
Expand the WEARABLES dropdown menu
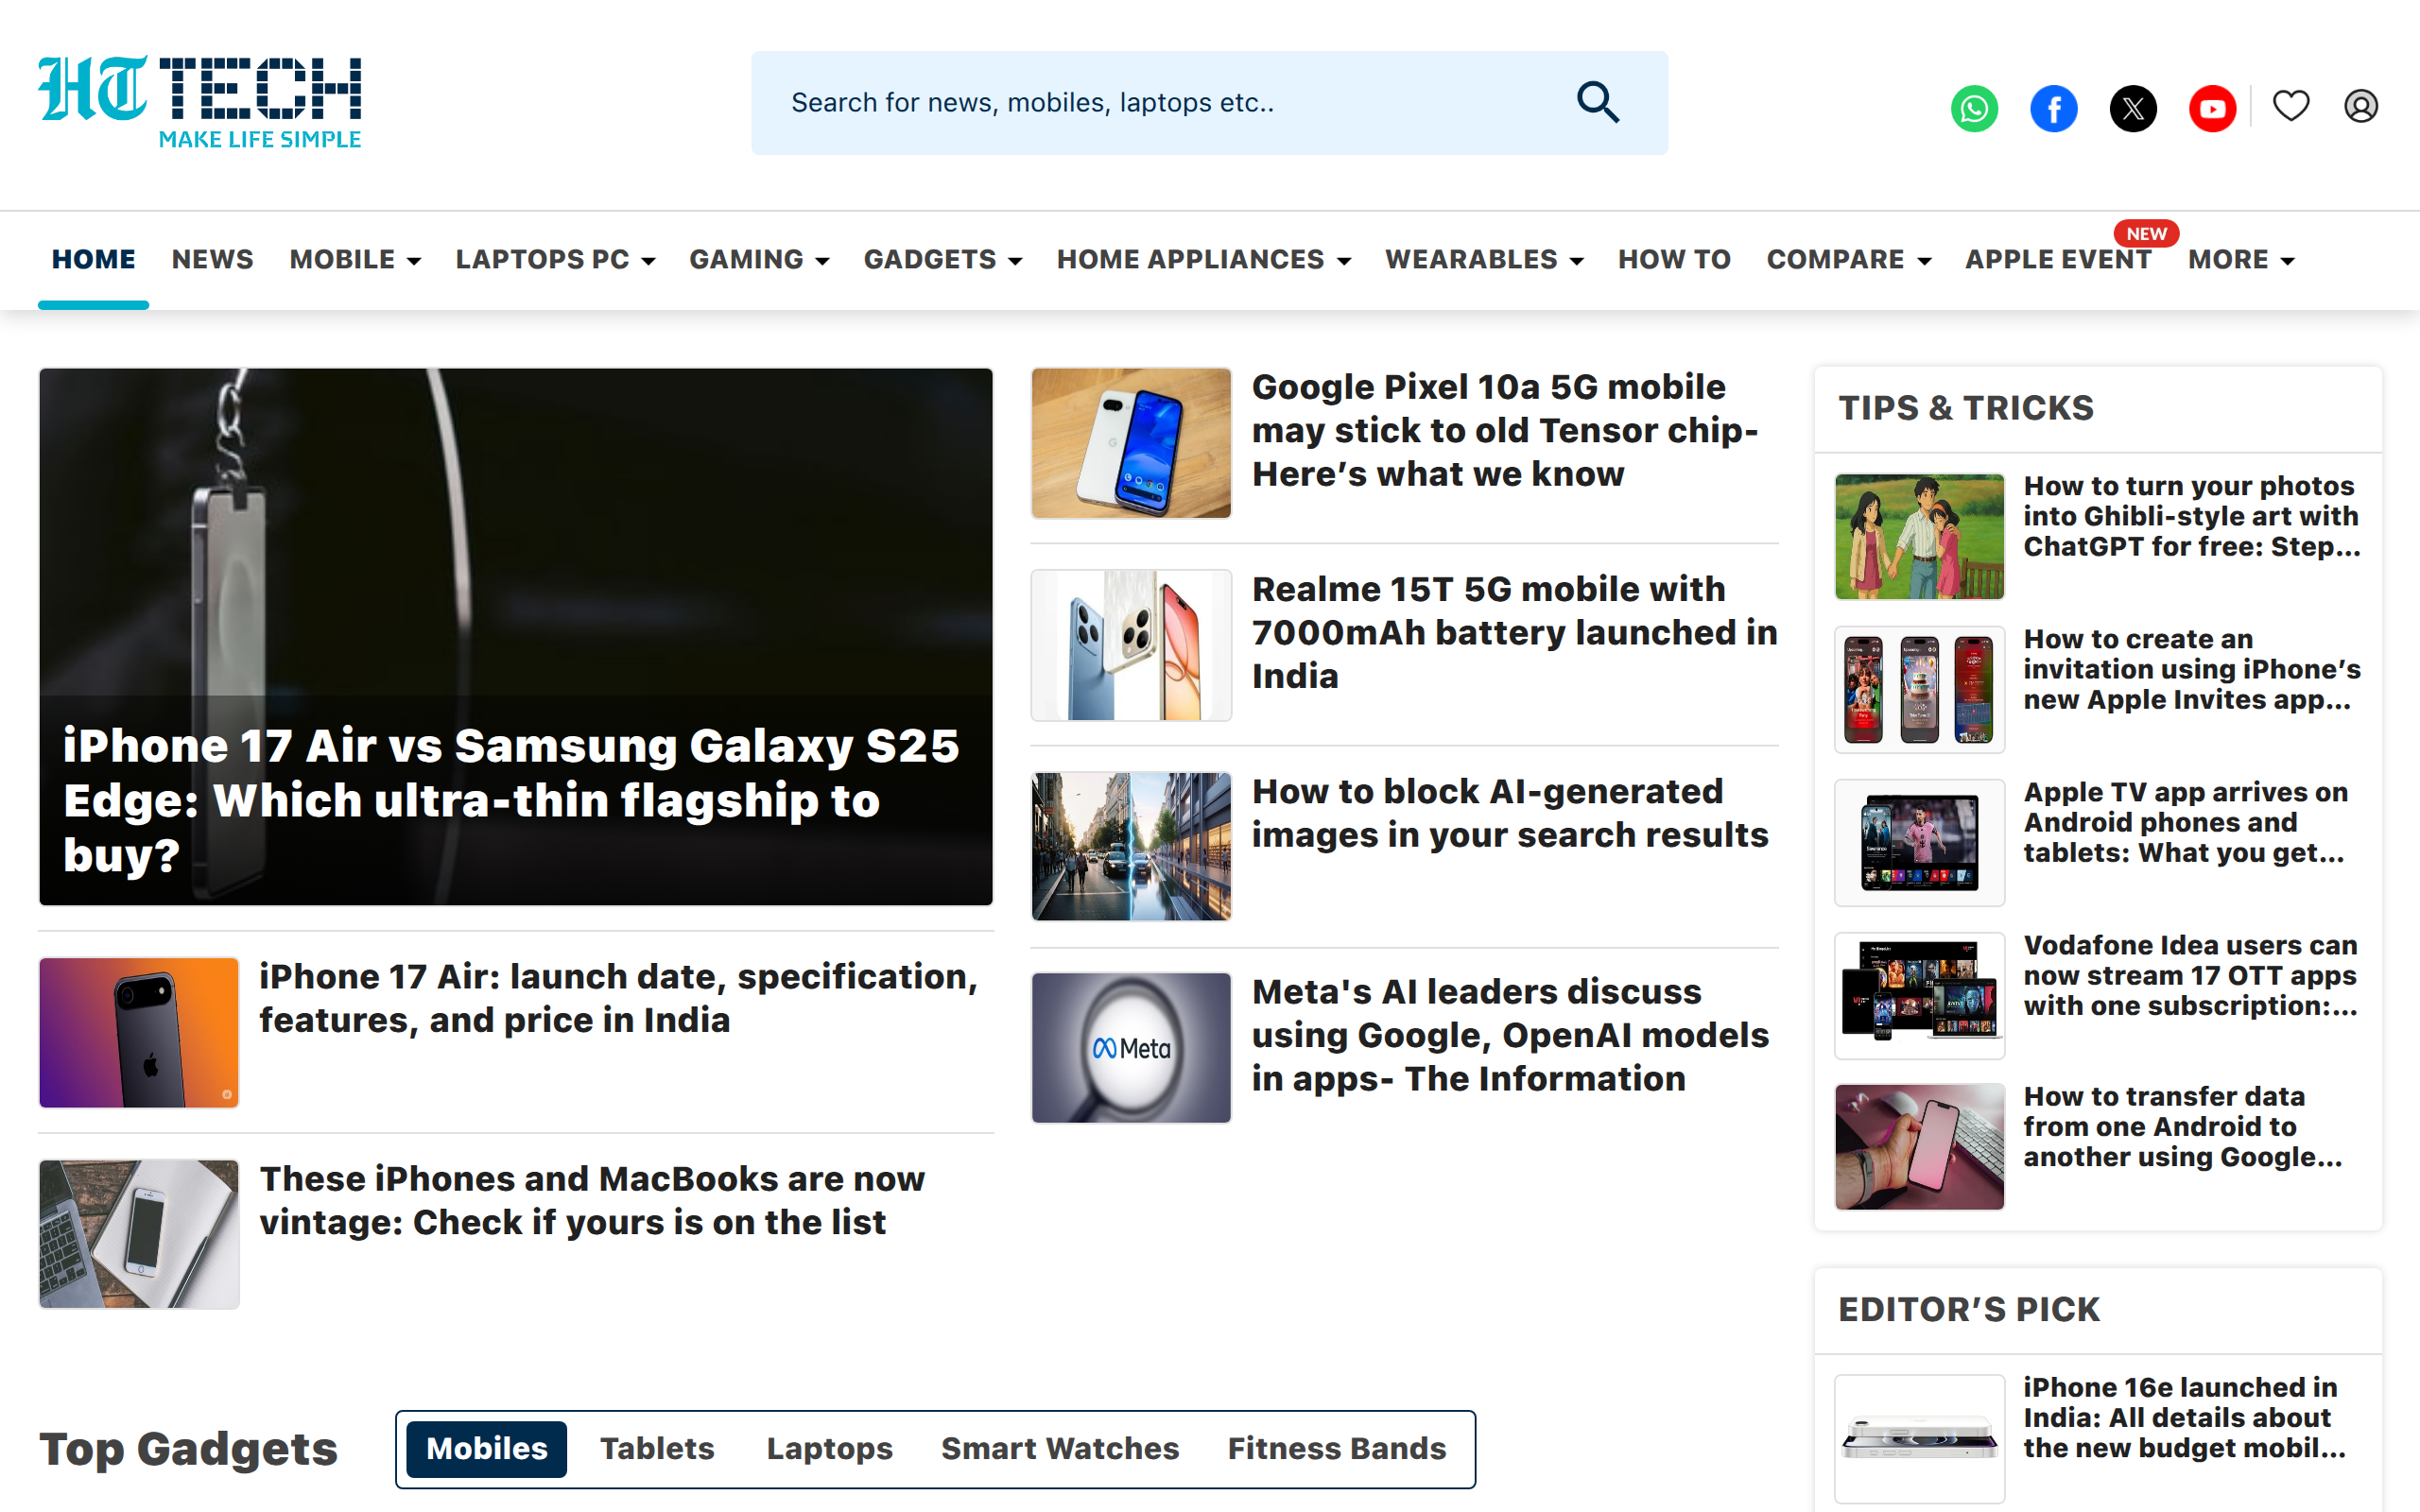click(1484, 259)
